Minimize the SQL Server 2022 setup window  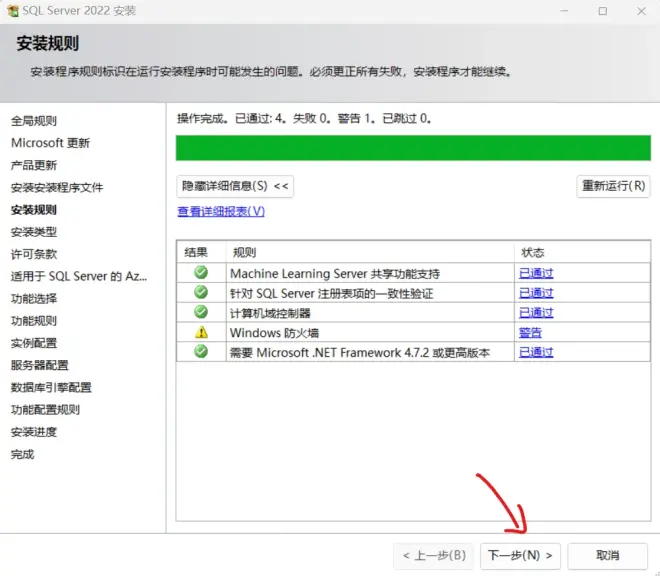coord(564,11)
